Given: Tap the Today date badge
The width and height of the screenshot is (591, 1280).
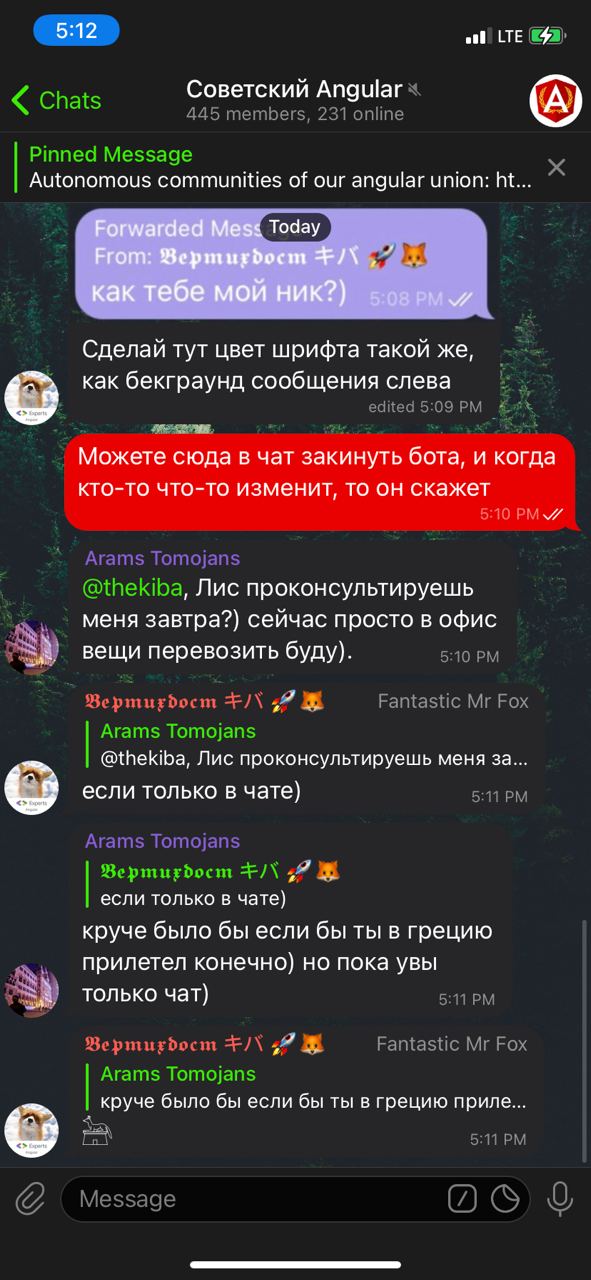Looking at the screenshot, I should coord(295,227).
